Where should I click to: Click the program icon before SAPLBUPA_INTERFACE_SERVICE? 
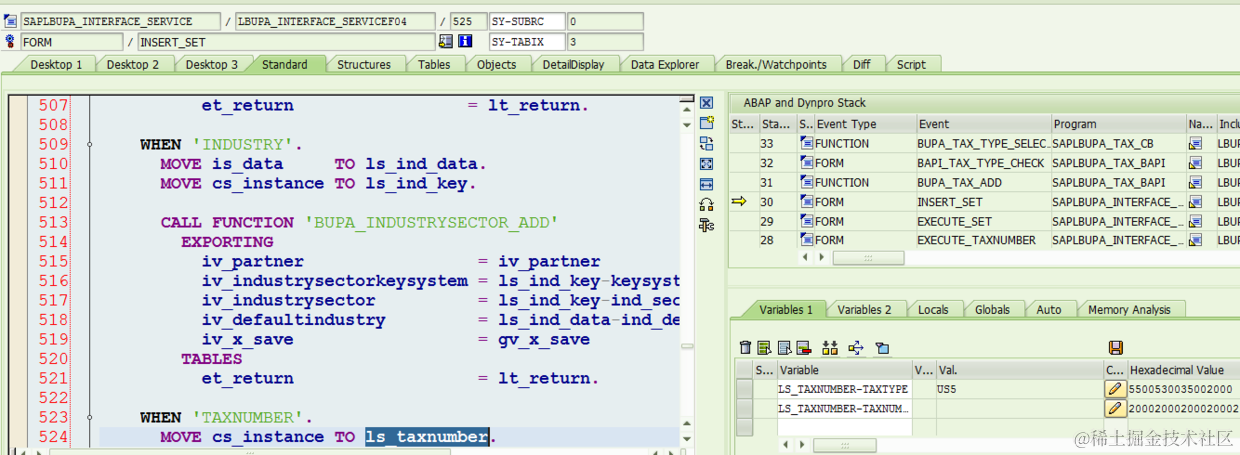tap(11, 21)
